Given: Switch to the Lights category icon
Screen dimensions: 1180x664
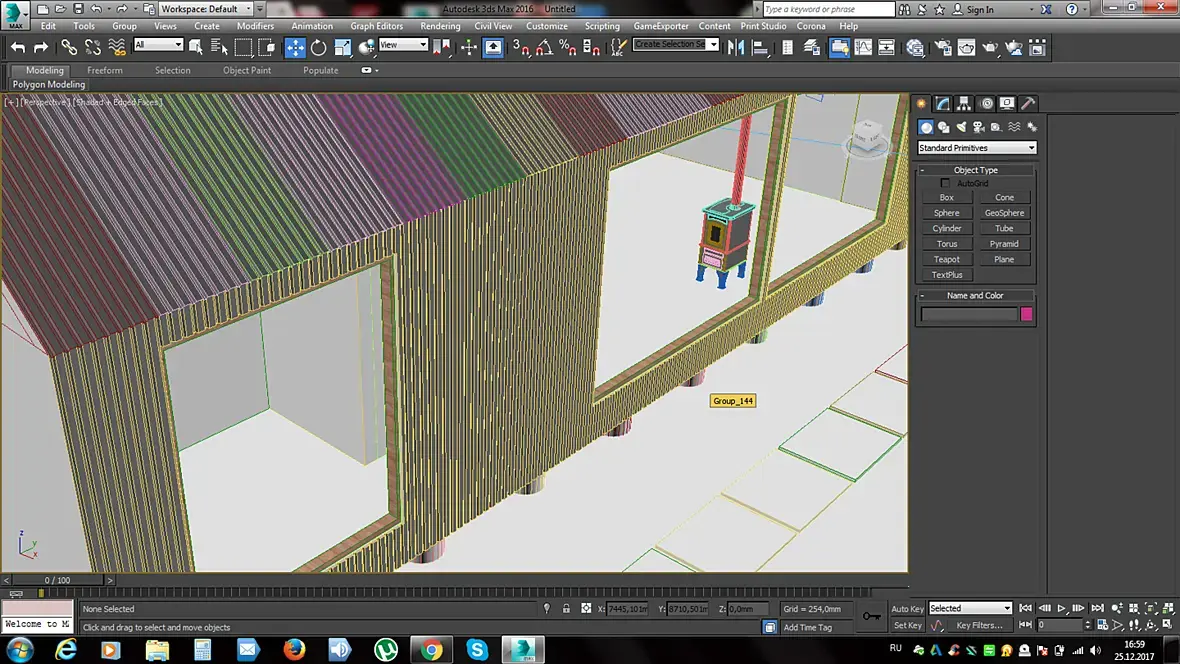Looking at the screenshot, I should click(961, 127).
